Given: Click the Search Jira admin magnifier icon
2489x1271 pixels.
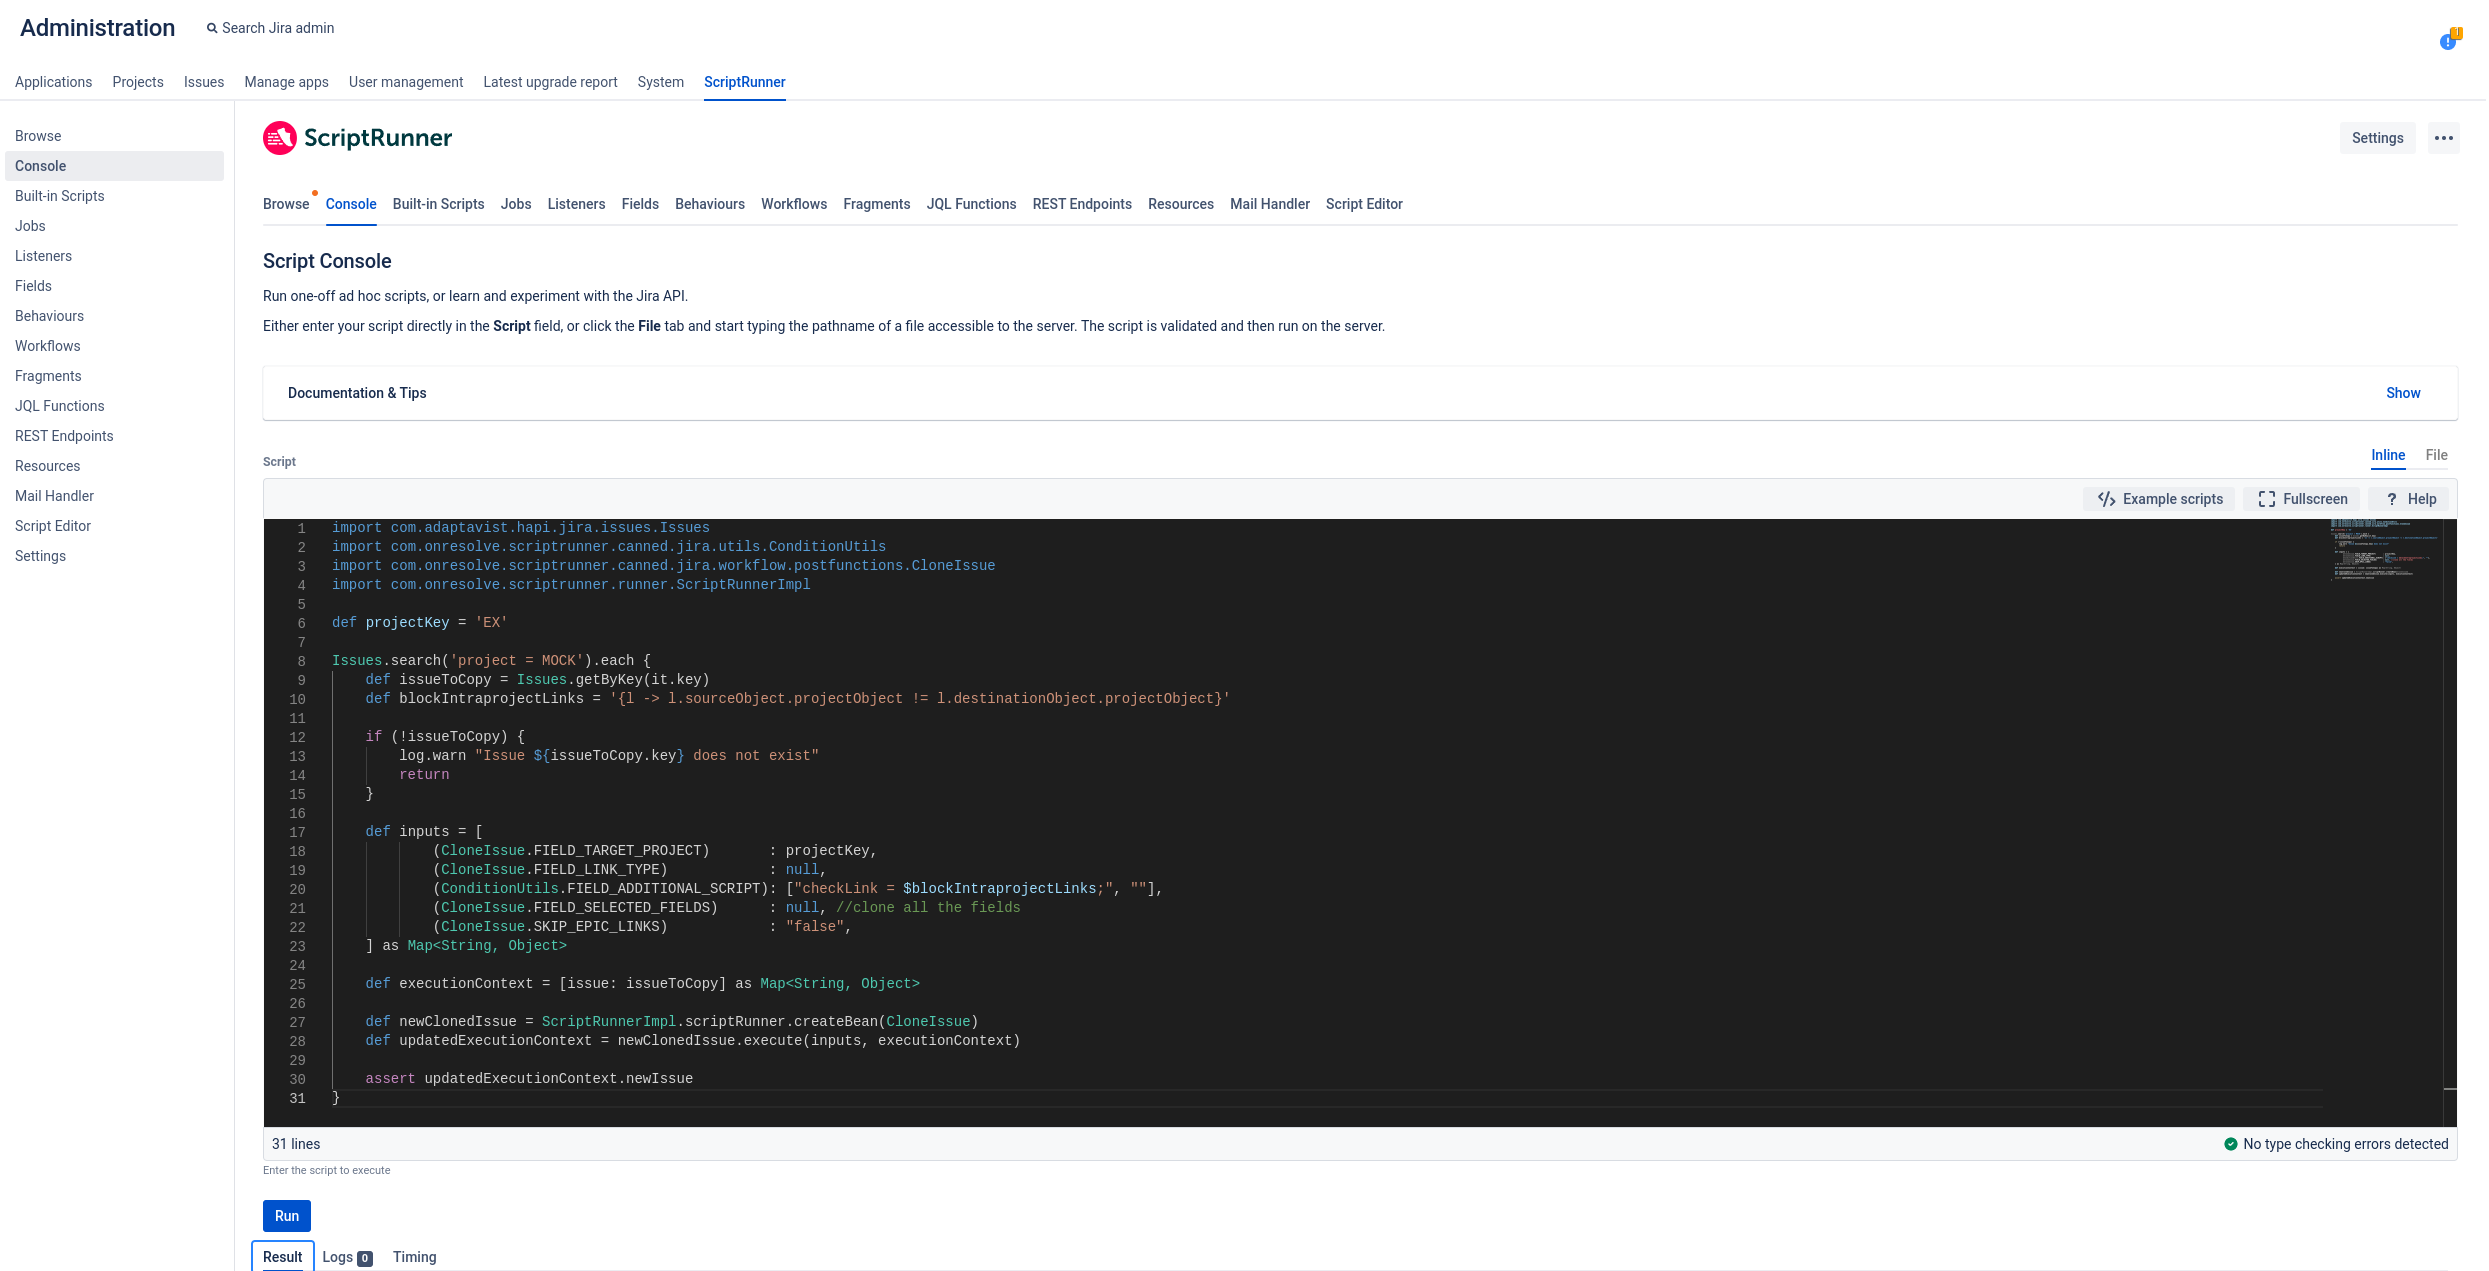Looking at the screenshot, I should coord(211,27).
